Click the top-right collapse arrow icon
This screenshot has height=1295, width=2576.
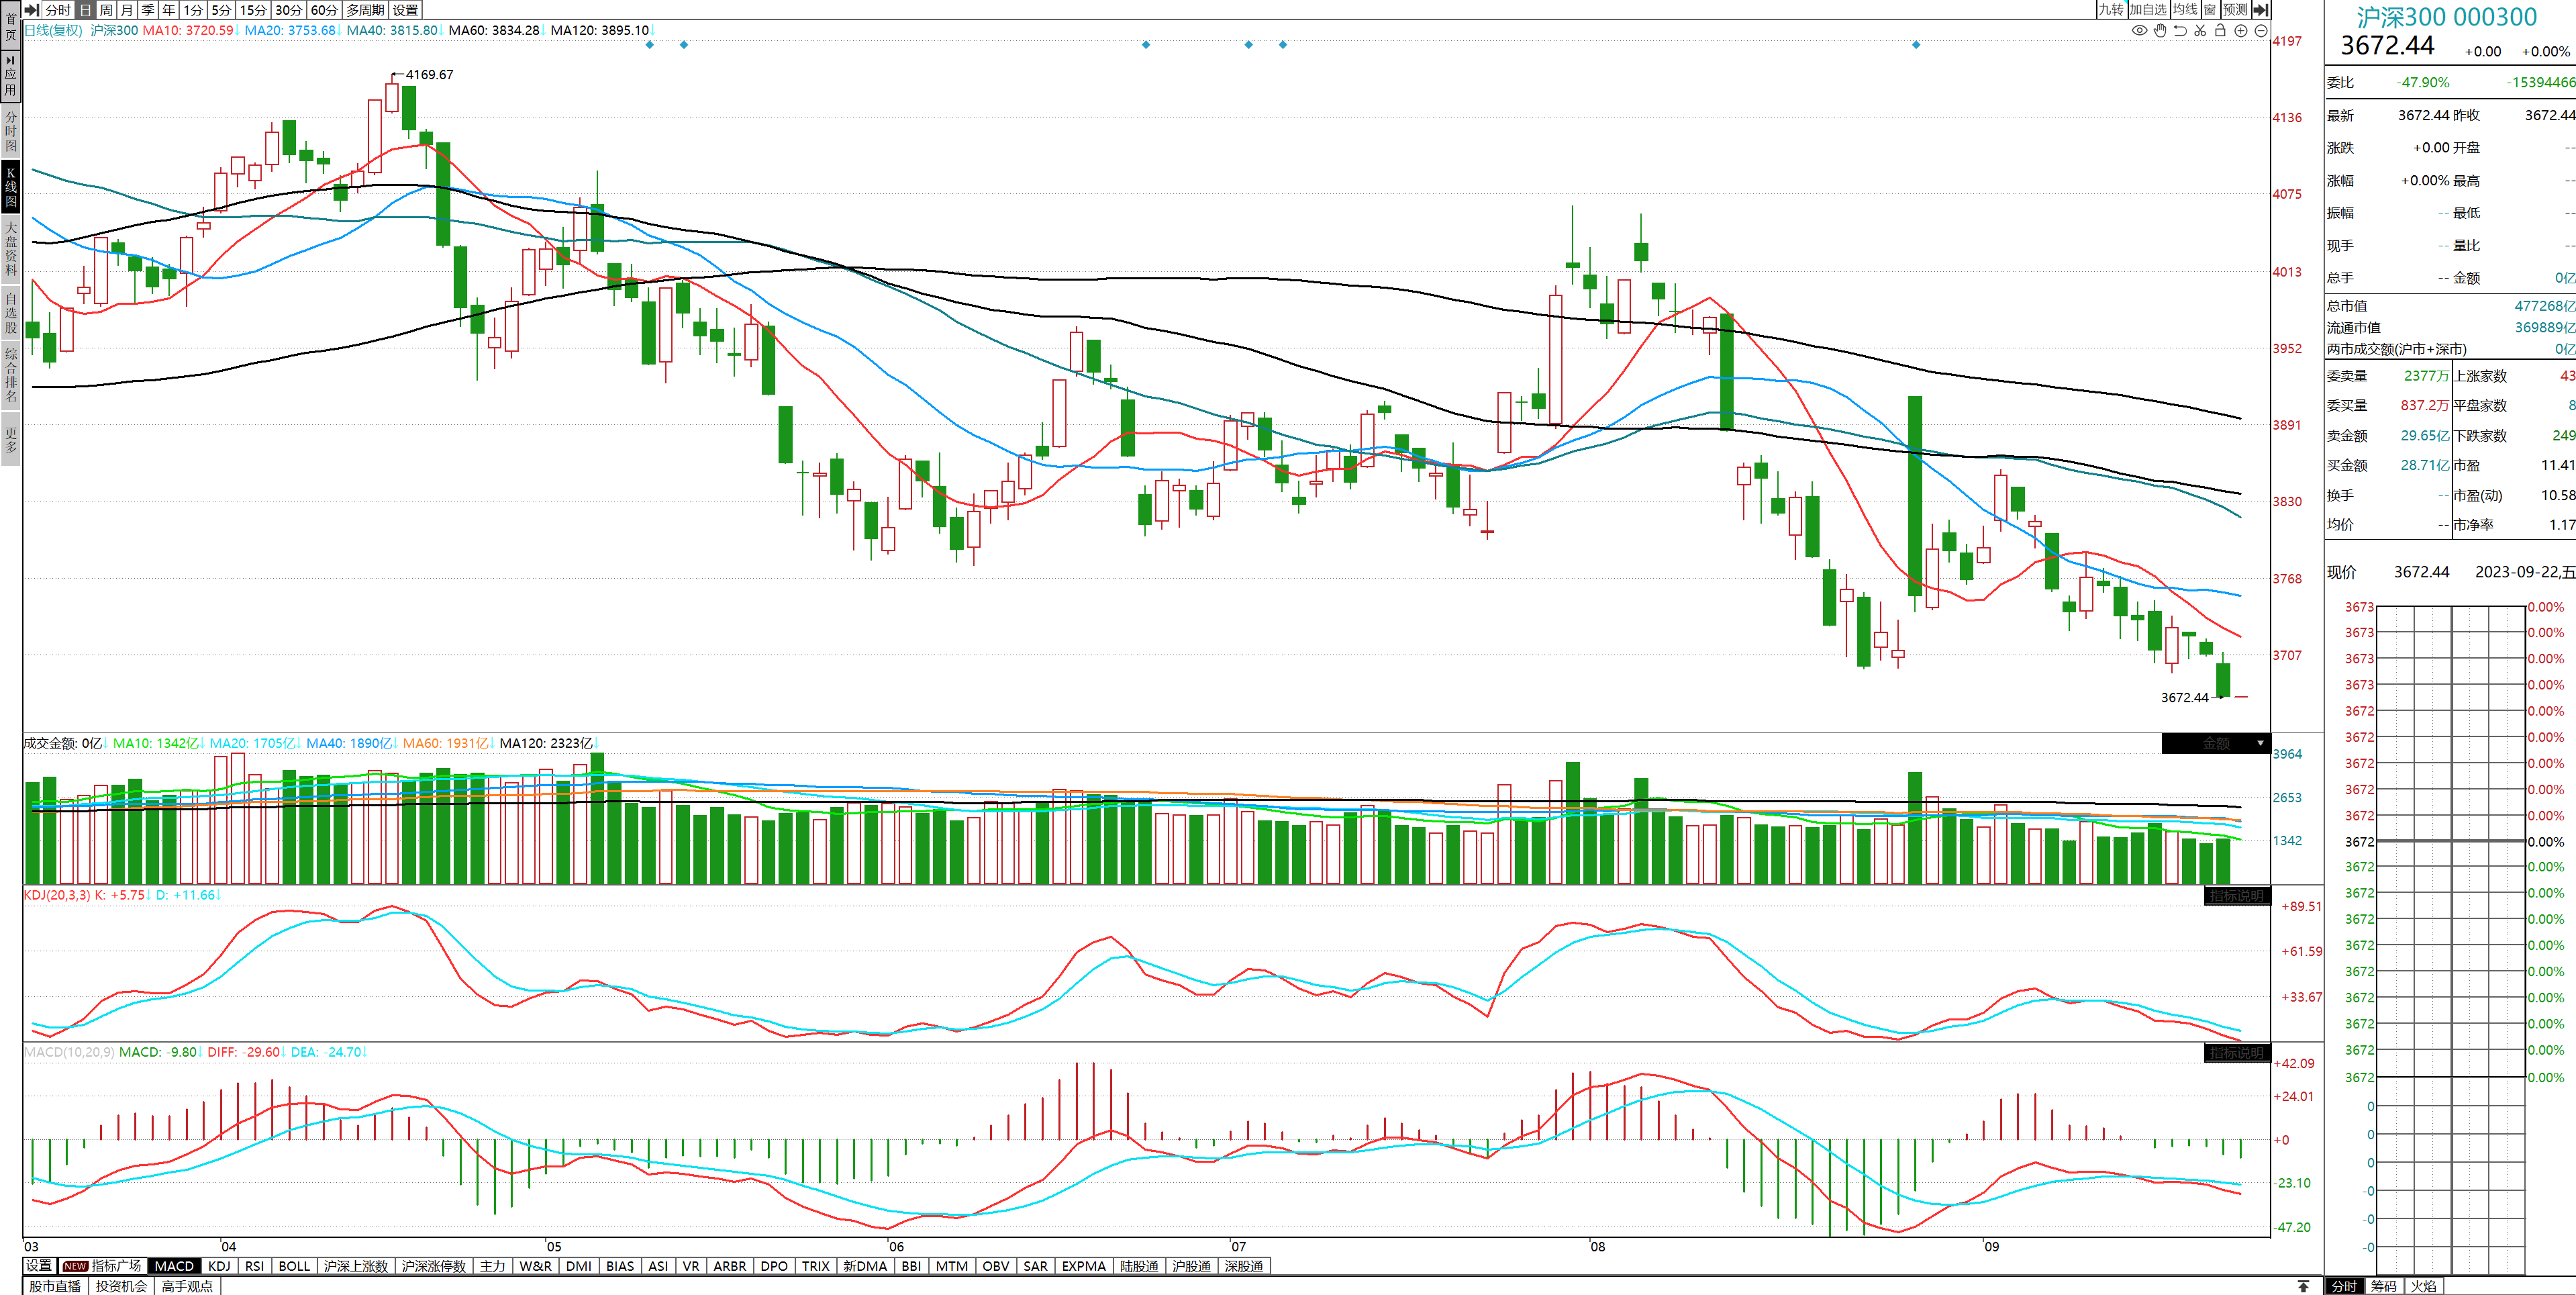click(x=2260, y=10)
